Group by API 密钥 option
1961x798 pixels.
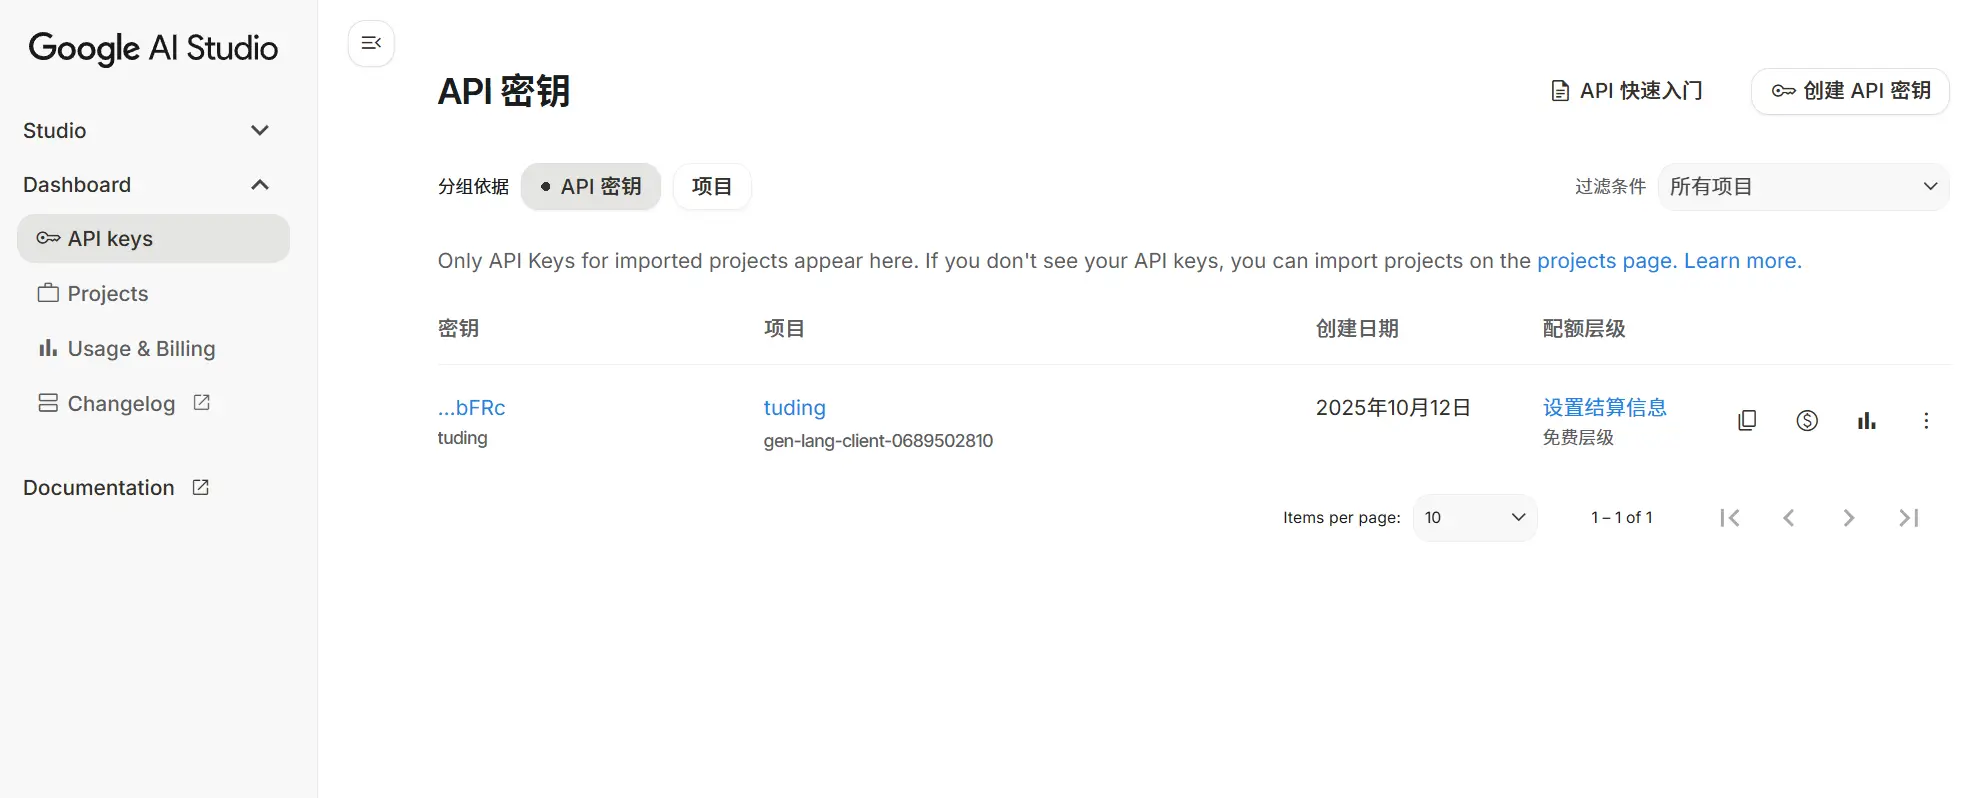pos(591,187)
